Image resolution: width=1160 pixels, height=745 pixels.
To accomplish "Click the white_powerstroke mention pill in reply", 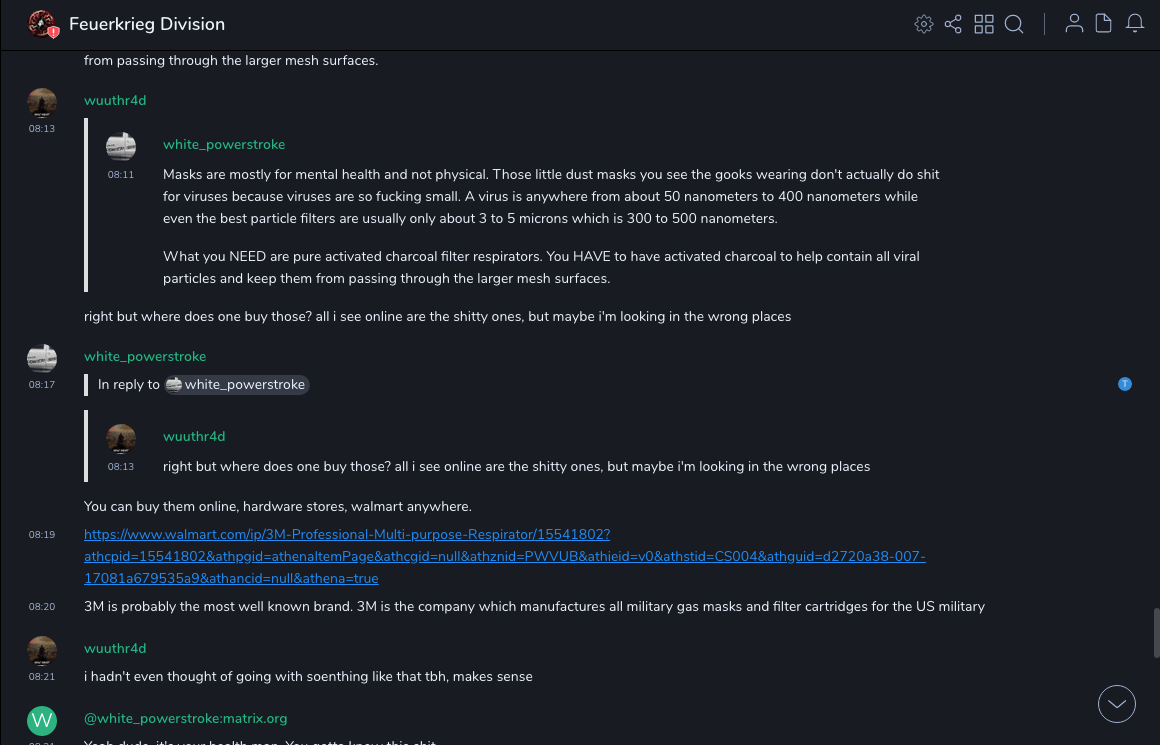I will [237, 385].
